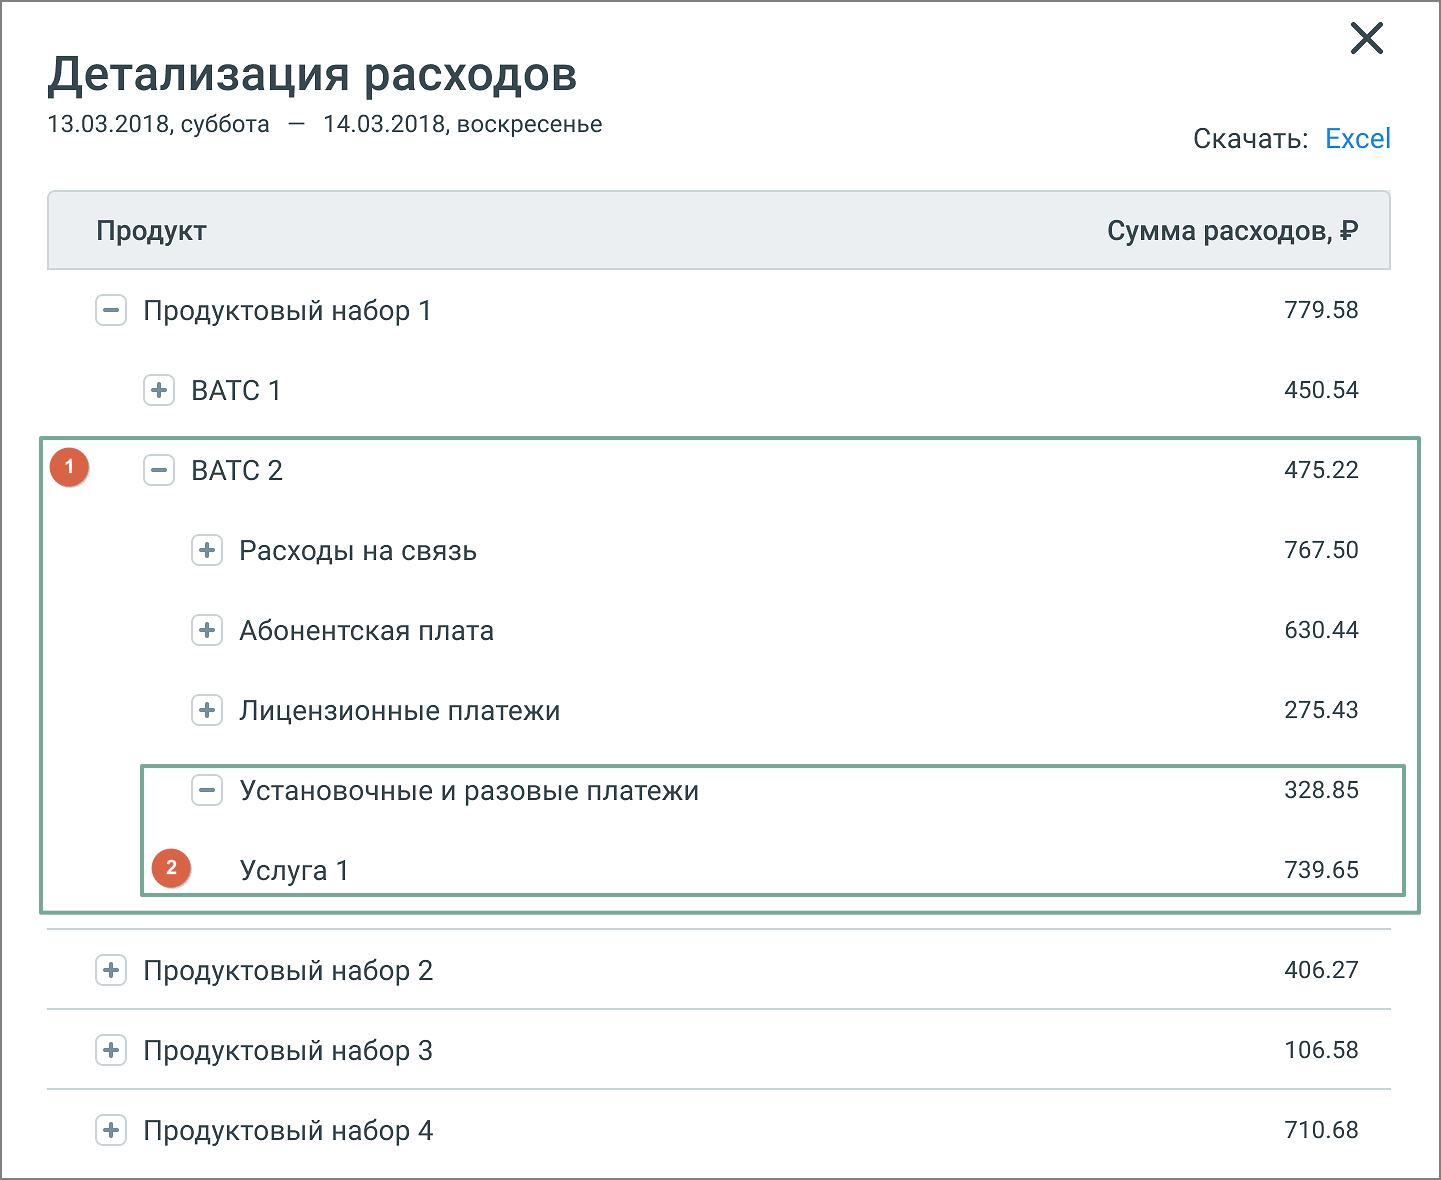Click the end date 14.03.2018, воскресенье
The image size is (1441, 1180).
pos(463,125)
